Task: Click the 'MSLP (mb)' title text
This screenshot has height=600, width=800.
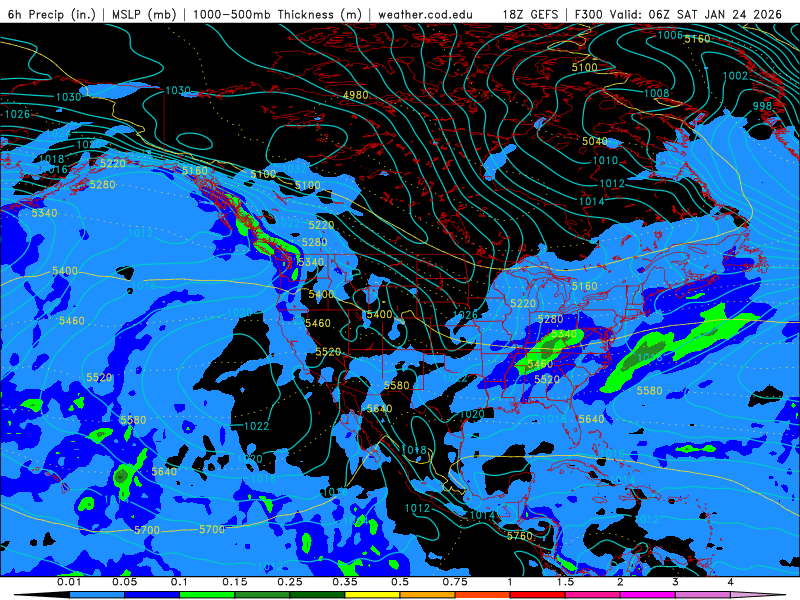Action: pyautogui.click(x=144, y=14)
